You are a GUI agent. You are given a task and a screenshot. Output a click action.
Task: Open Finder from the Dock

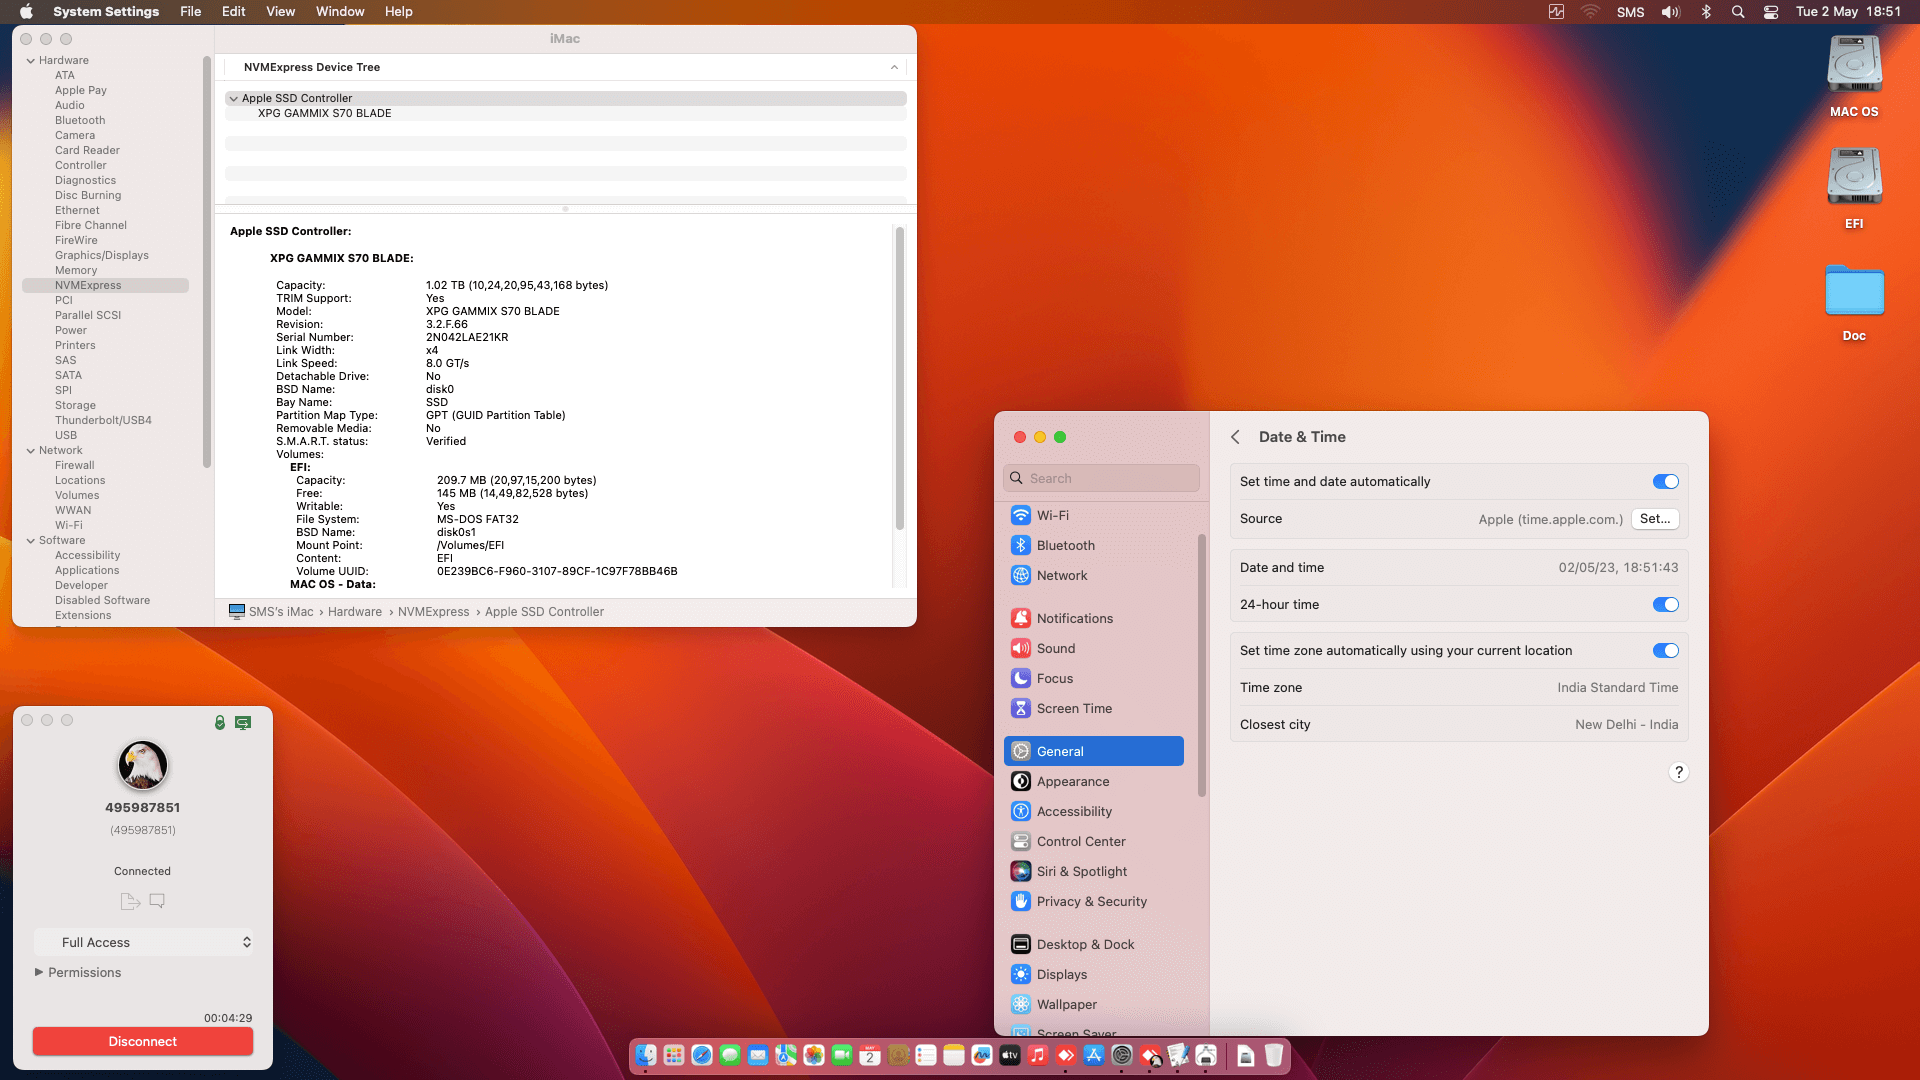[x=646, y=1055]
